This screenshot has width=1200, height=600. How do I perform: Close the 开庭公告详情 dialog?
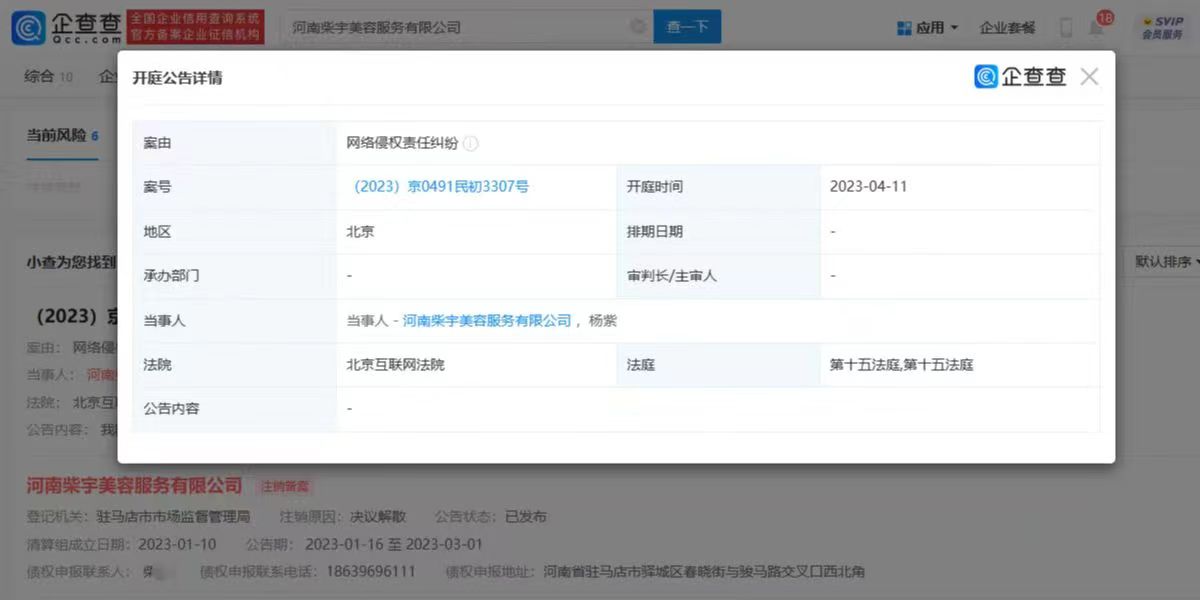pos(1089,77)
